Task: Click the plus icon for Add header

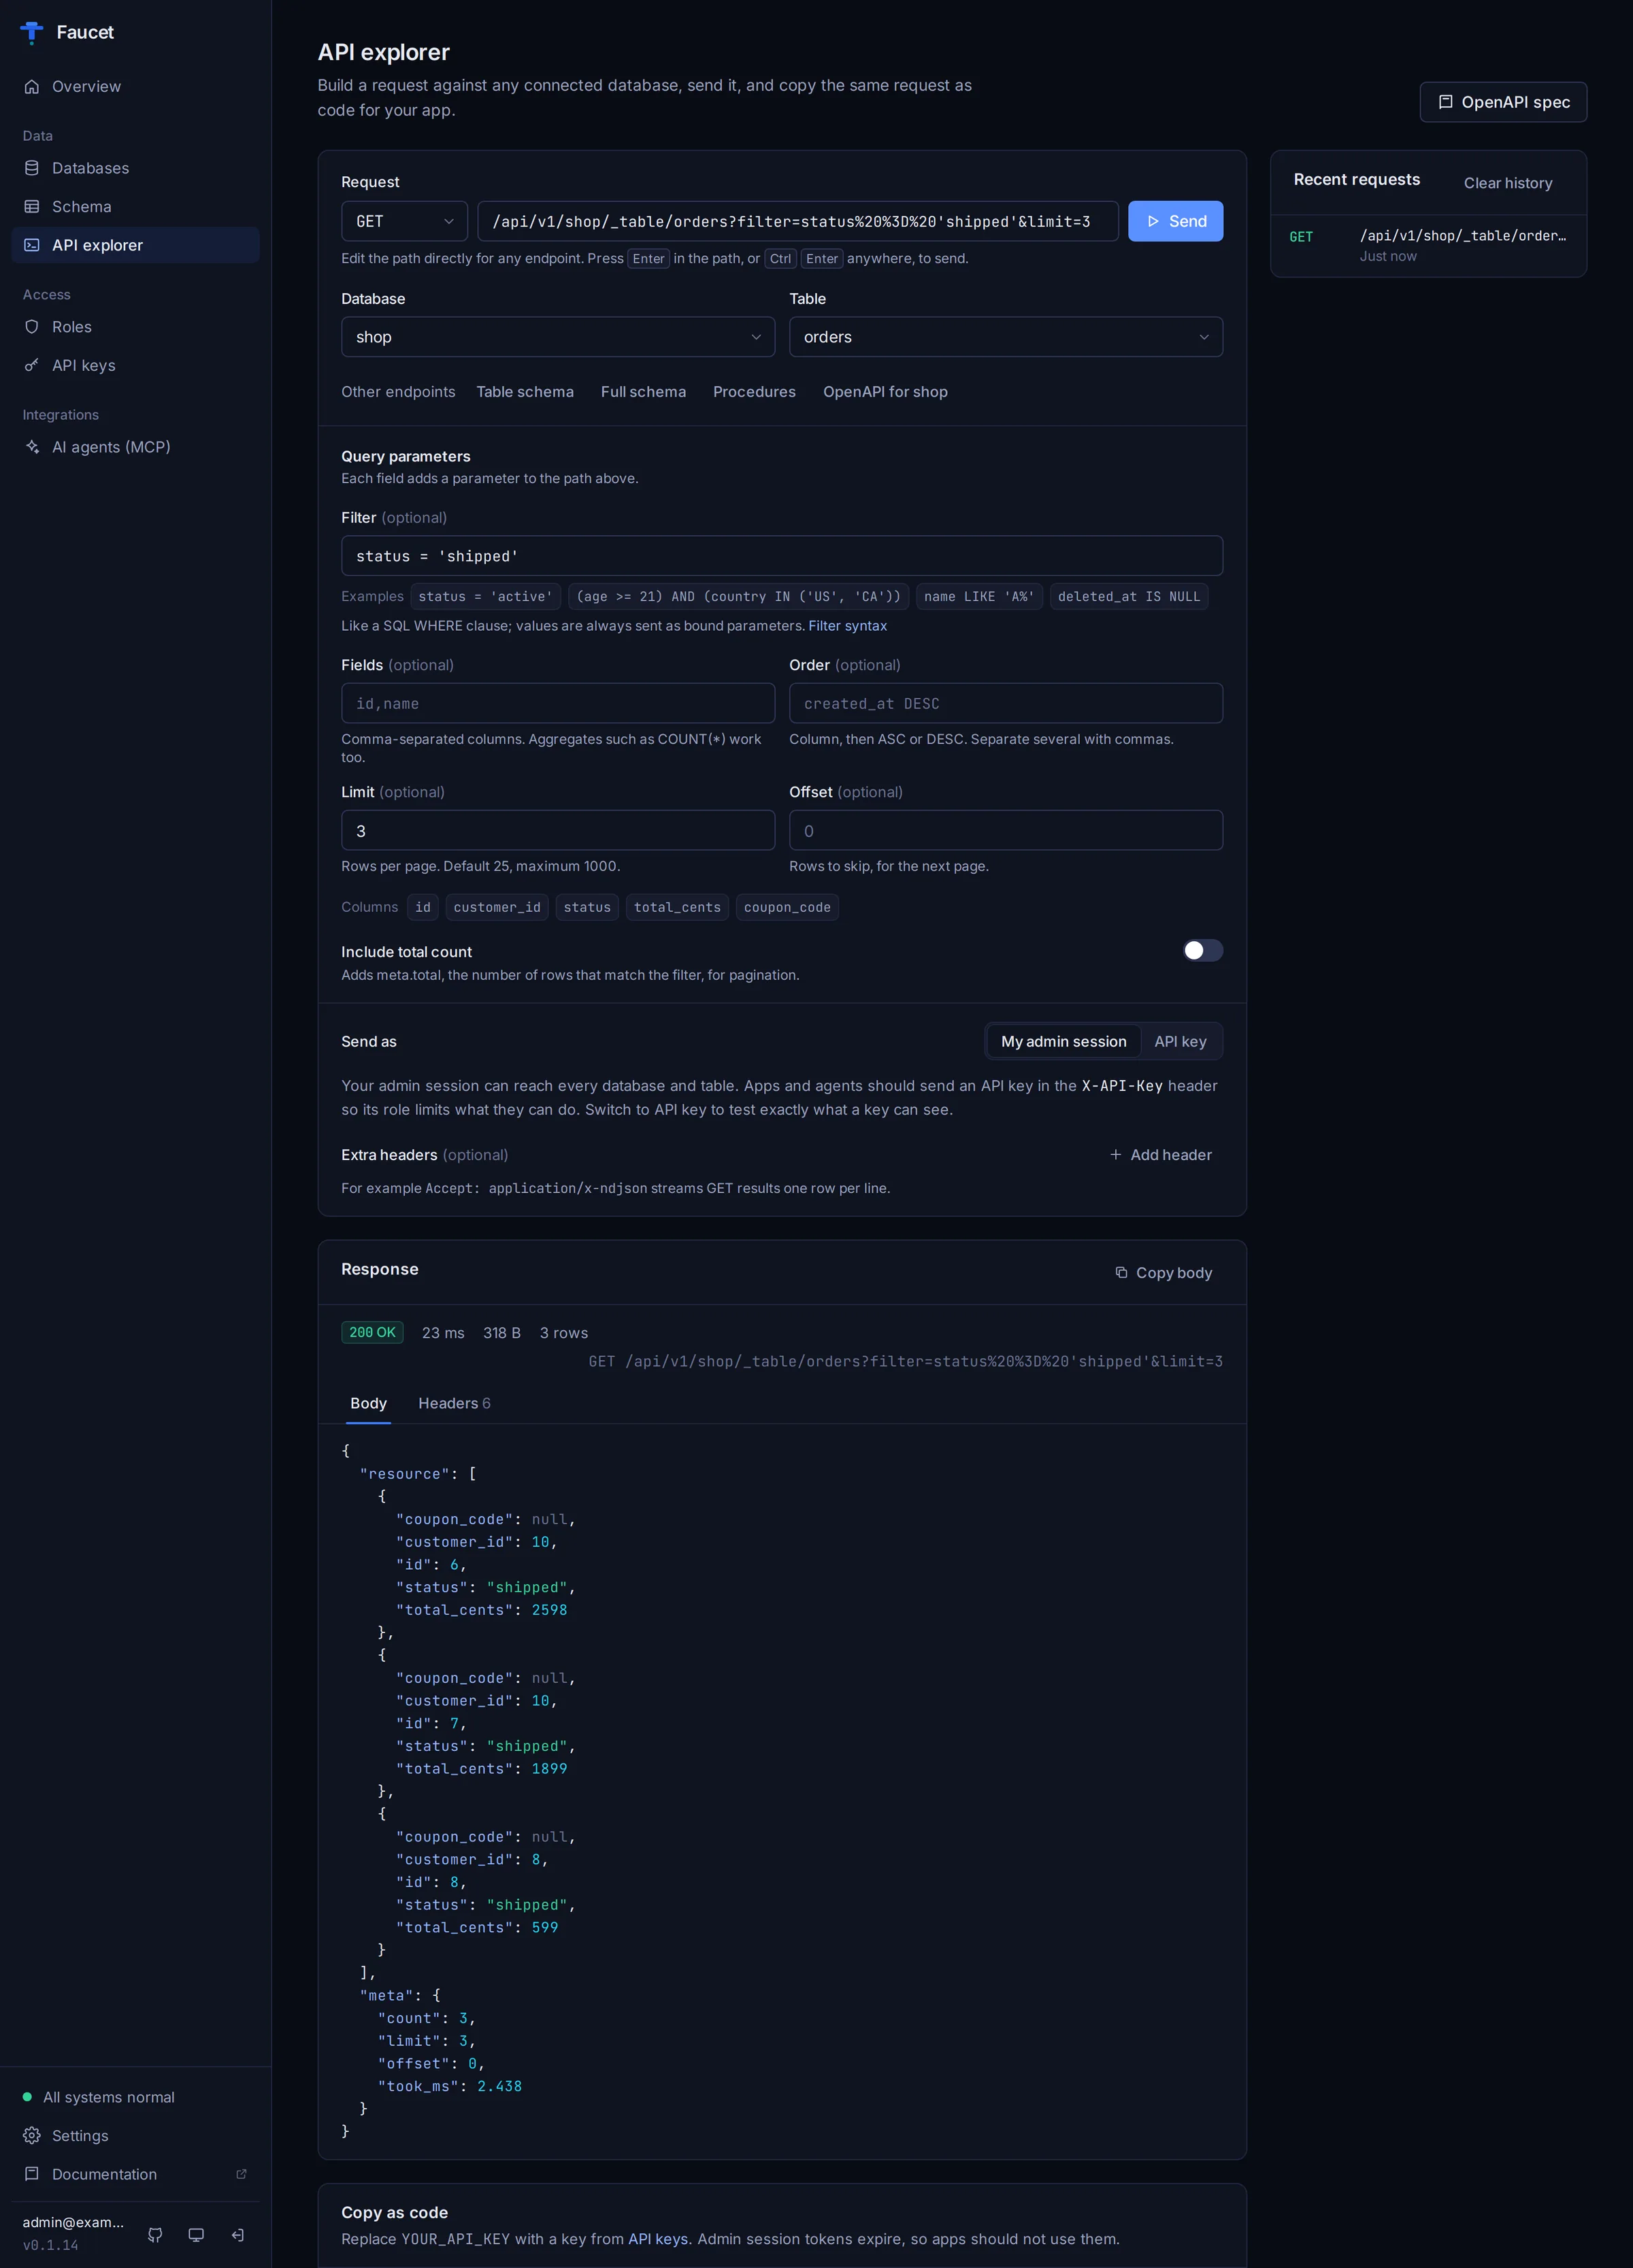Action: coord(1115,1155)
